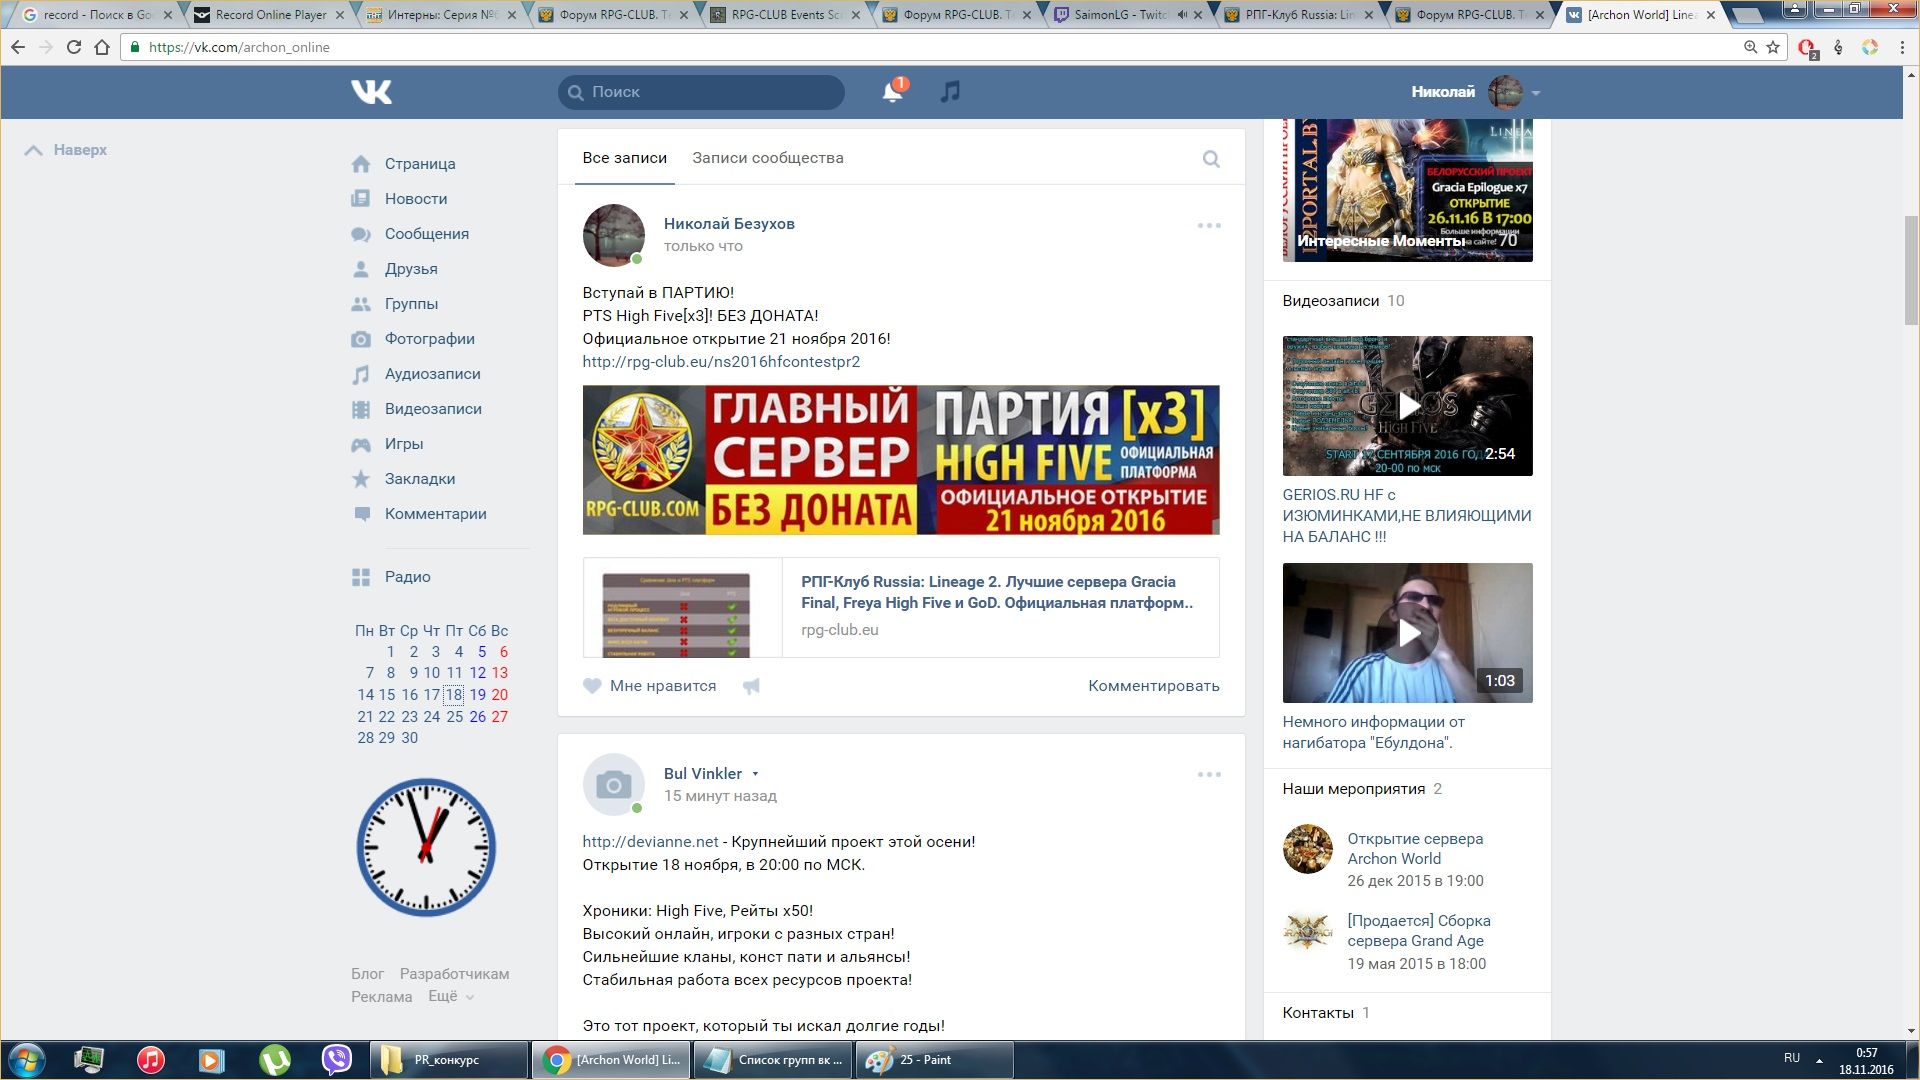The image size is (1920, 1080).
Task: Open the rpg-club.eu contest link
Action: pos(721,362)
